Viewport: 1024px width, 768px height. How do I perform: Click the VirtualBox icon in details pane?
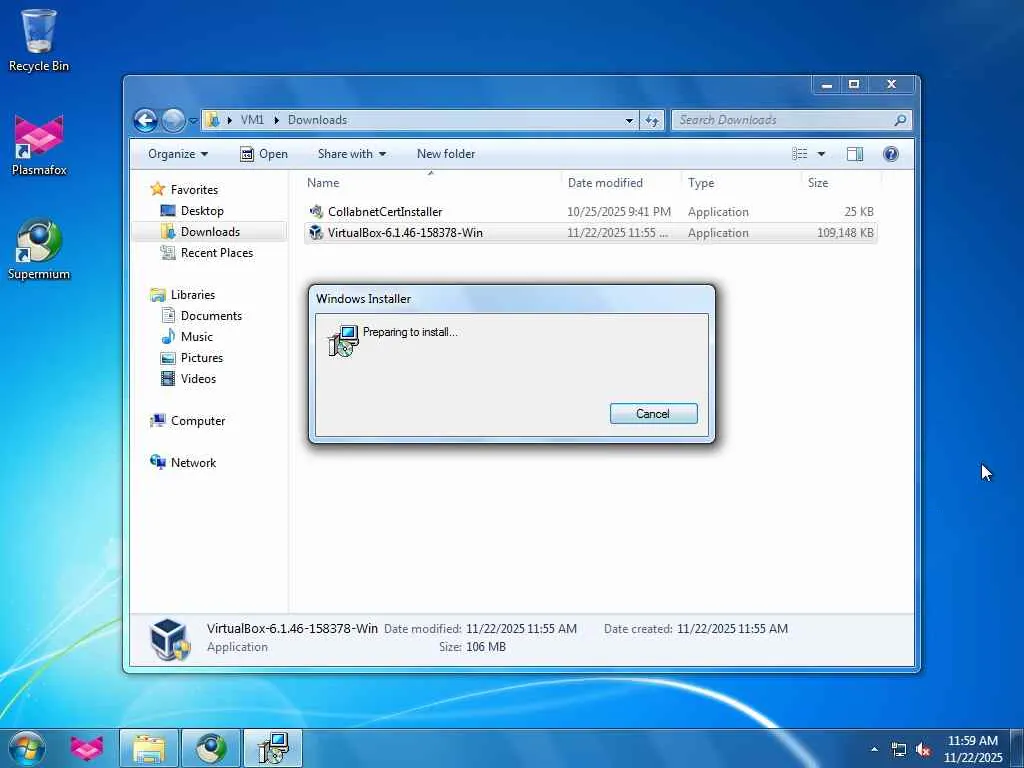point(169,639)
